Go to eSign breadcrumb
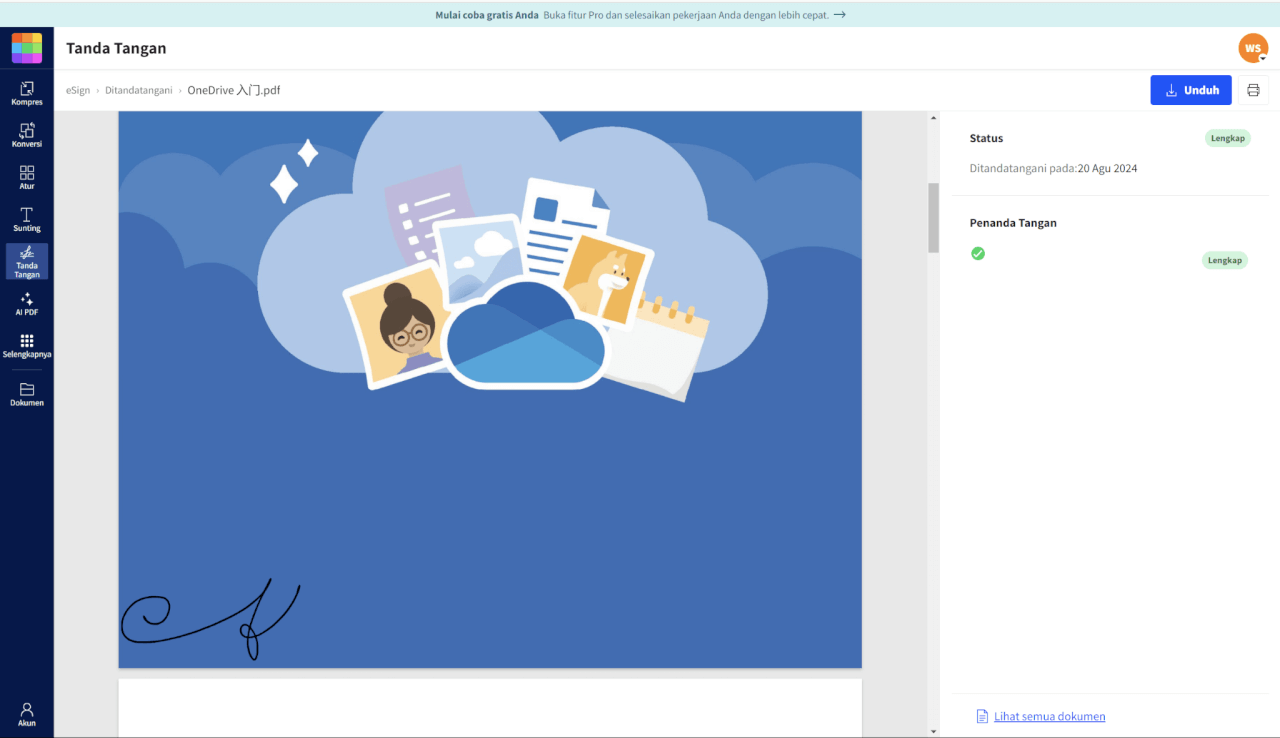Image resolution: width=1280 pixels, height=738 pixels. [78, 90]
